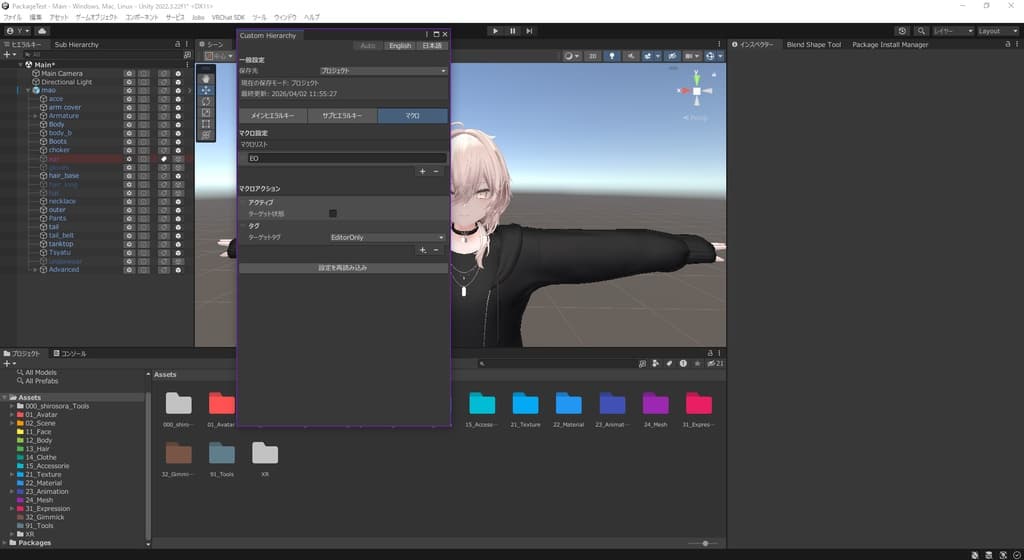Viewport: 1024px width, 560px height.
Task: Open the VRChat SDK menu
Action: 228,17
